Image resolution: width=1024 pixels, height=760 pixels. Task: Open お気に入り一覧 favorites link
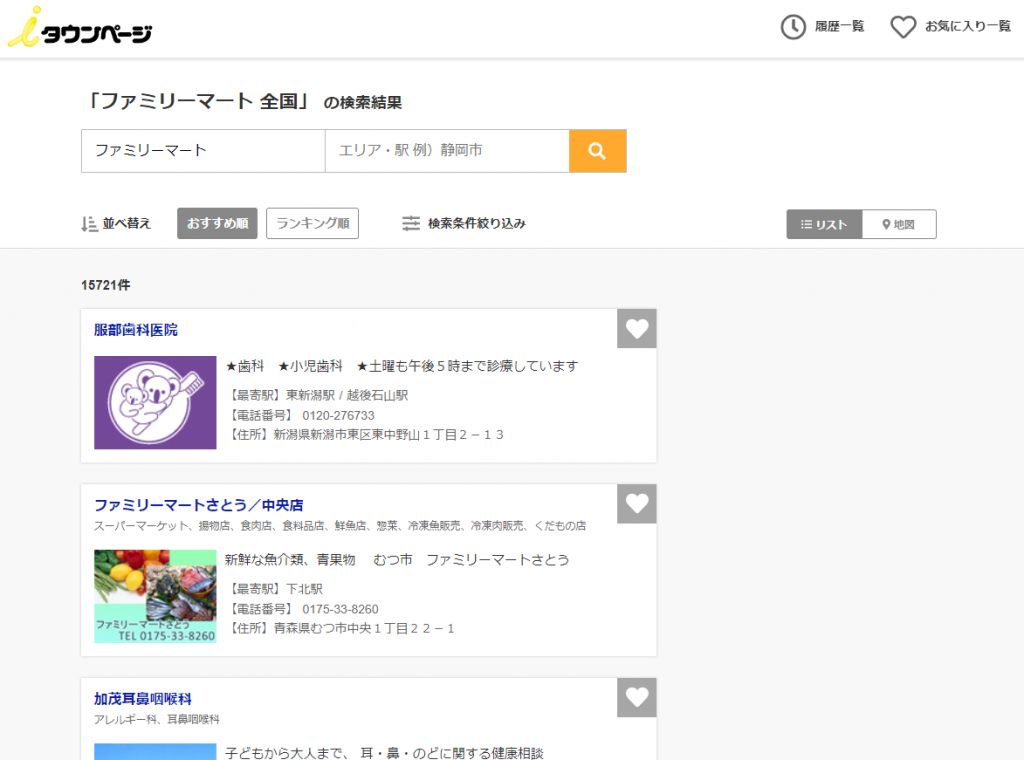point(968,27)
